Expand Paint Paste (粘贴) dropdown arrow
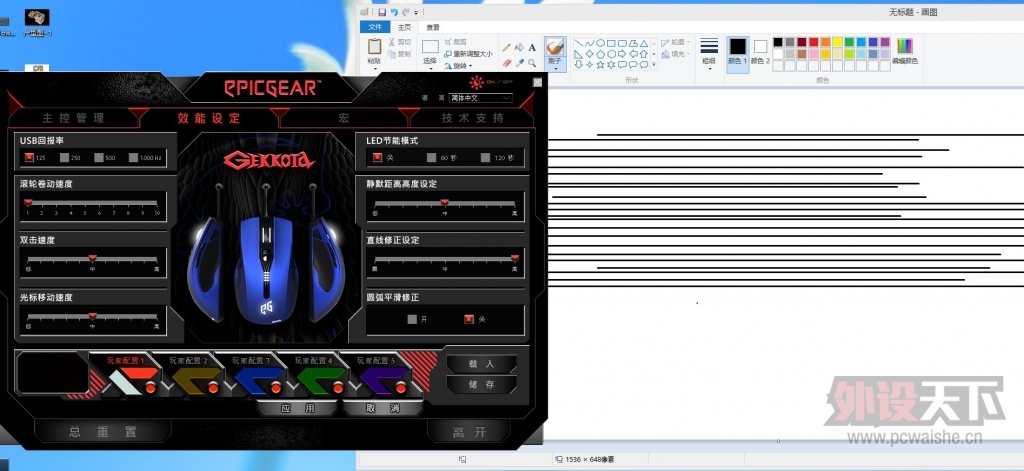 tap(375, 69)
